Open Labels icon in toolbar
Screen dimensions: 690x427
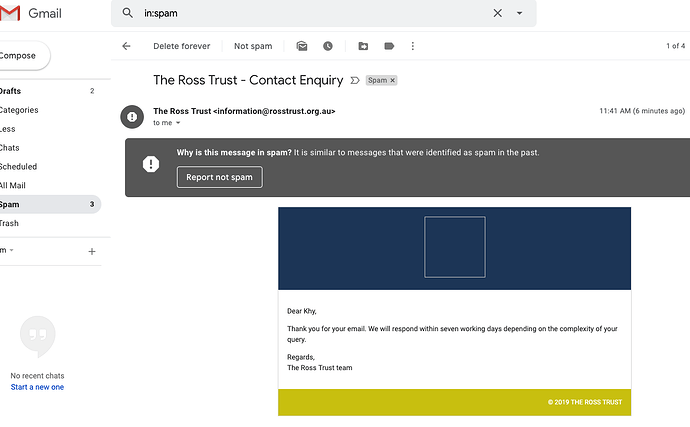coord(389,46)
